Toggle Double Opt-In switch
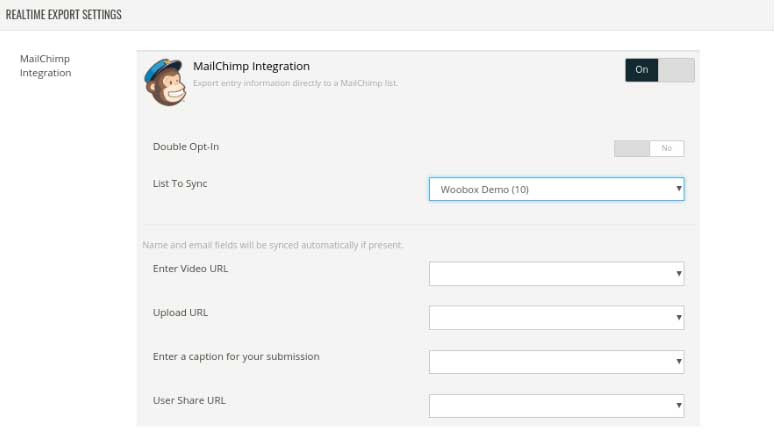 [649, 148]
